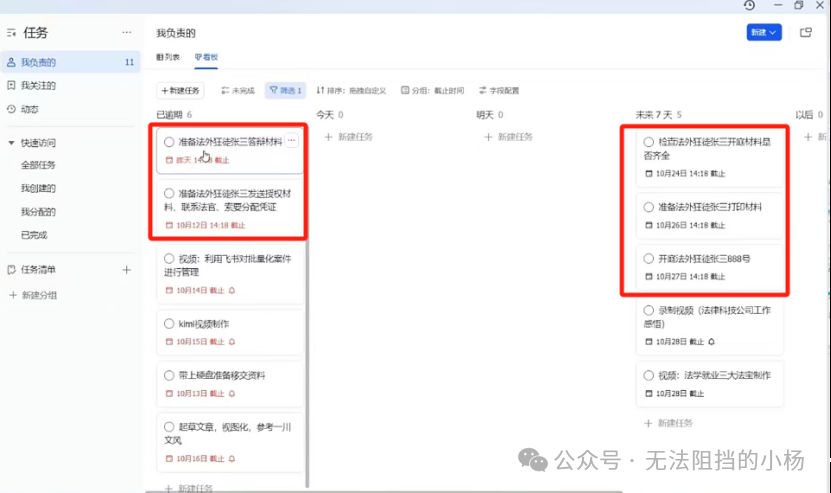The image size is (831, 493).
Task: Click the plus icon in 以后 column
Action: click(808, 137)
